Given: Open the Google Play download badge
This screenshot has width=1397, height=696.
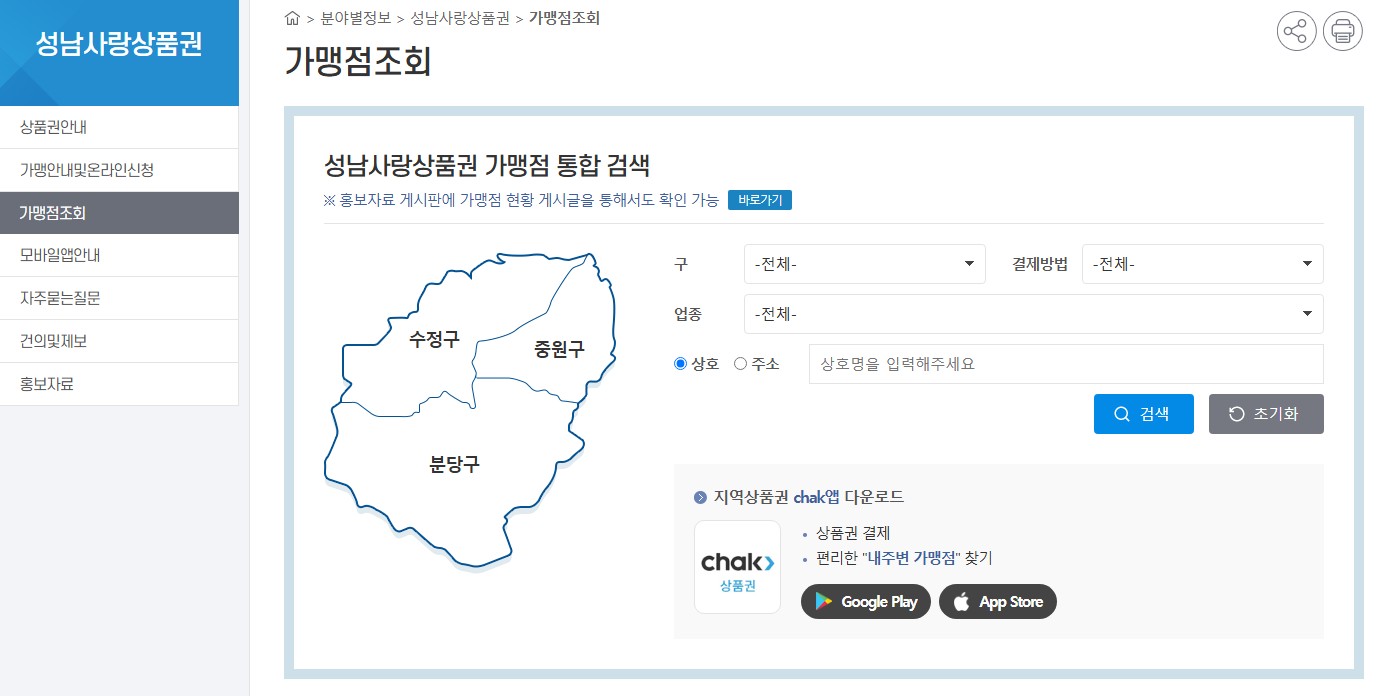Looking at the screenshot, I should [865, 601].
